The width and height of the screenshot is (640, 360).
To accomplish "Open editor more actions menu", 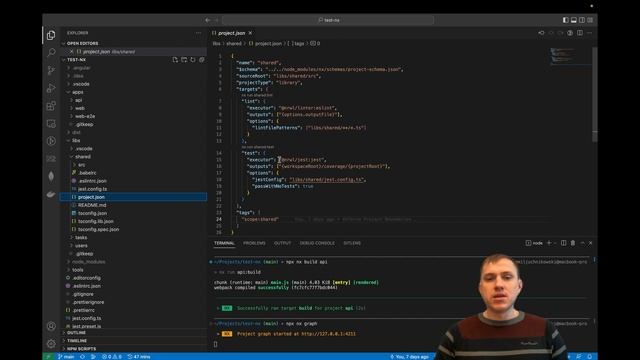I will point(589,33).
